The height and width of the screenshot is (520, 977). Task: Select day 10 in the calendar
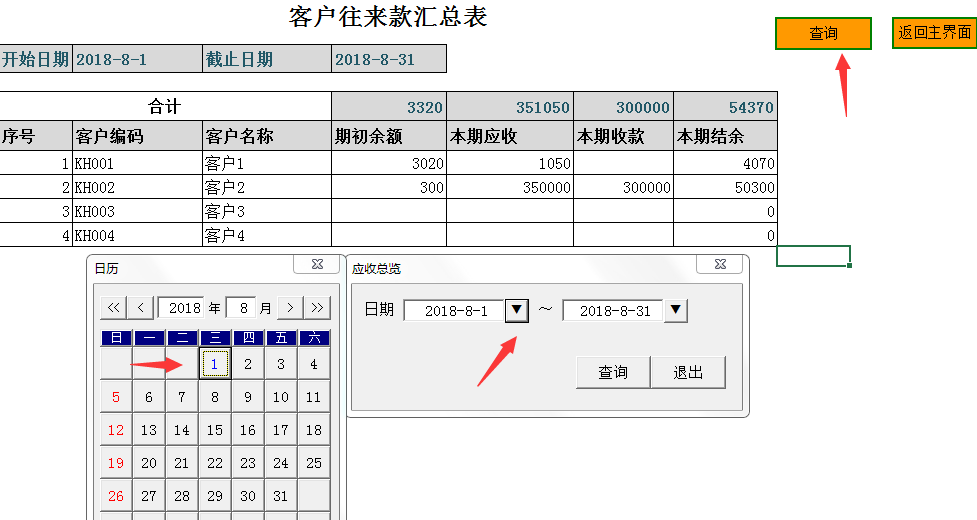pyautogui.click(x=281, y=397)
